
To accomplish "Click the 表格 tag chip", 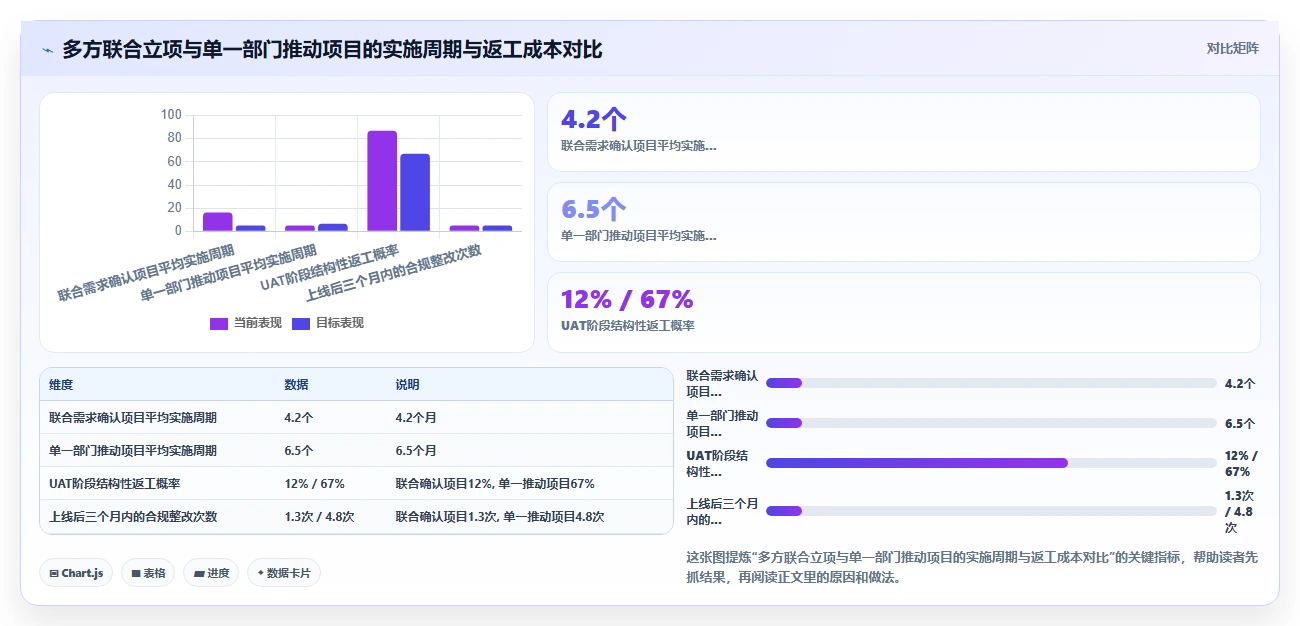I will [148, 573].
